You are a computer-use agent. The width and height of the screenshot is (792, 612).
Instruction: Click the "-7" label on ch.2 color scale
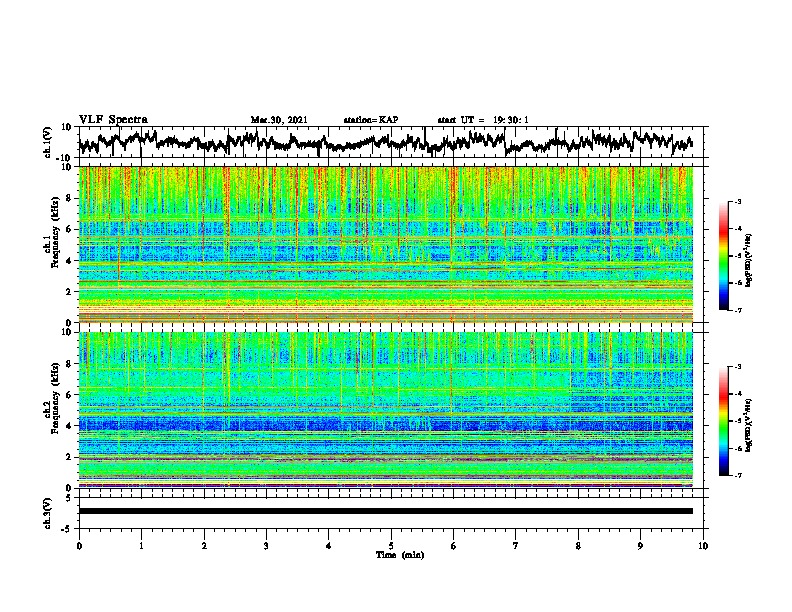coord(738,475)
